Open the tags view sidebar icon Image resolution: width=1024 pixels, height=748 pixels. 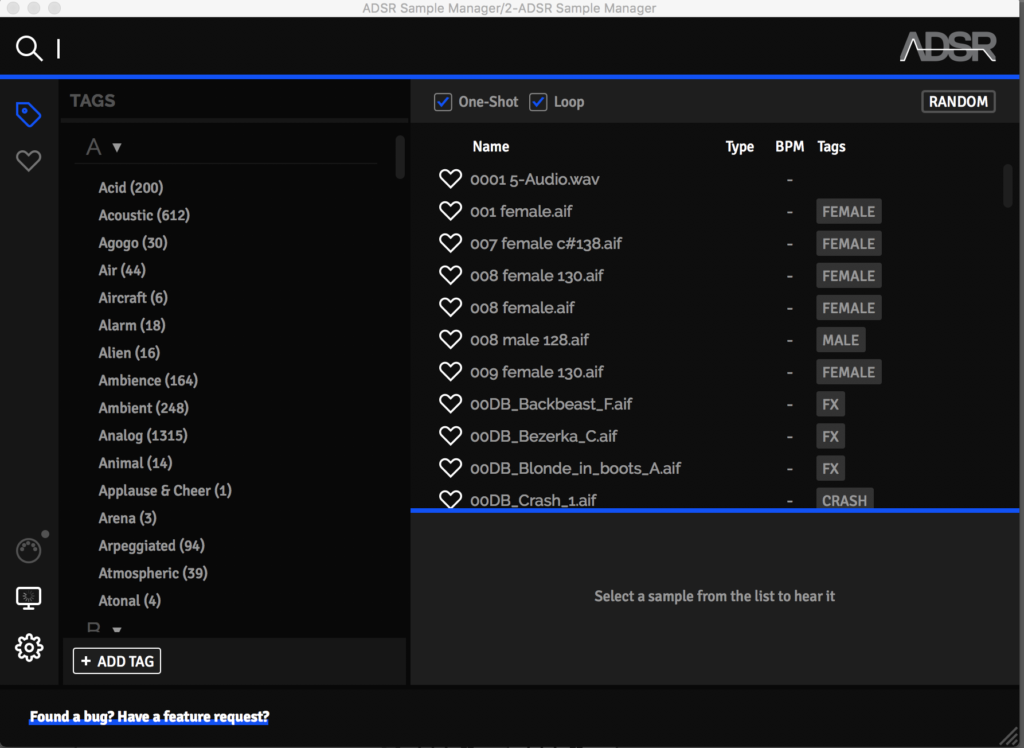tap(29, 115)
